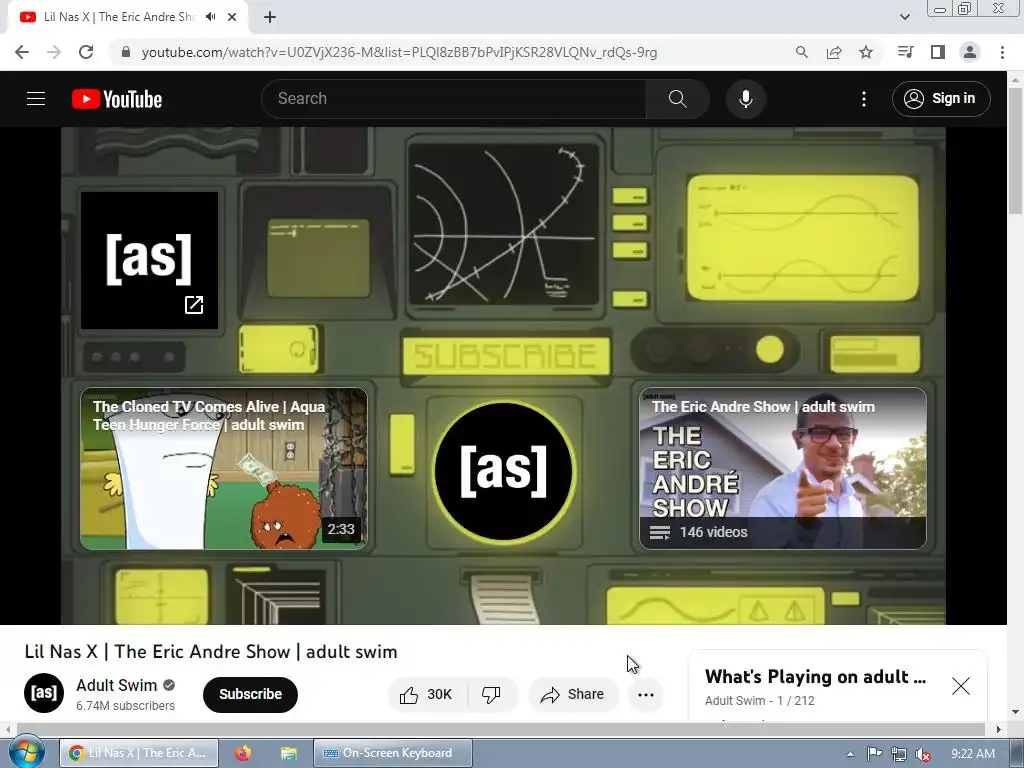Open the Chrome three-dot menu
This screenshot has height=768, width=1024.
pos(1002,52)
